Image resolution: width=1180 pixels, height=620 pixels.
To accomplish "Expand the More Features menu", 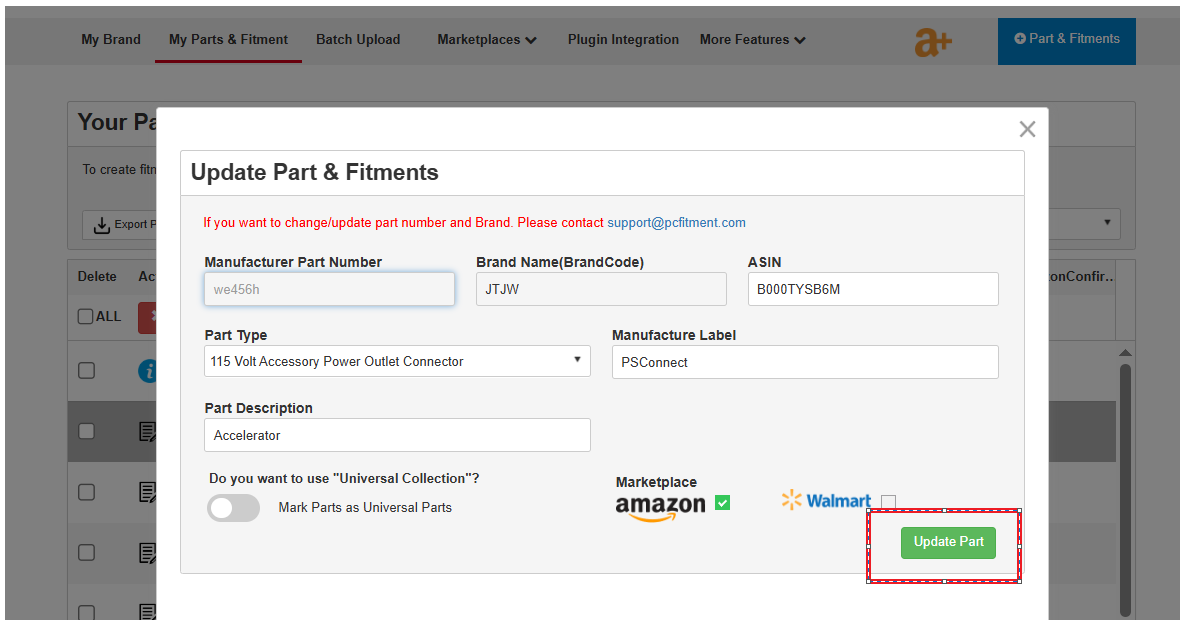I will (753, 40).
